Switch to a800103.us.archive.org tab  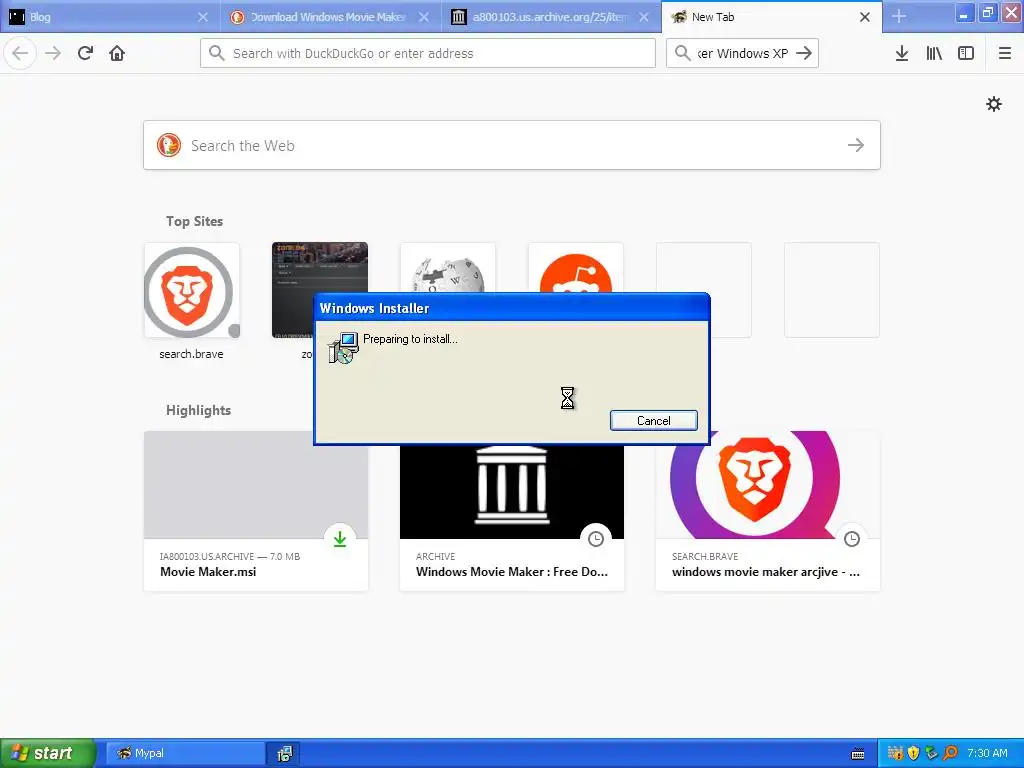(x=551, y=17)
